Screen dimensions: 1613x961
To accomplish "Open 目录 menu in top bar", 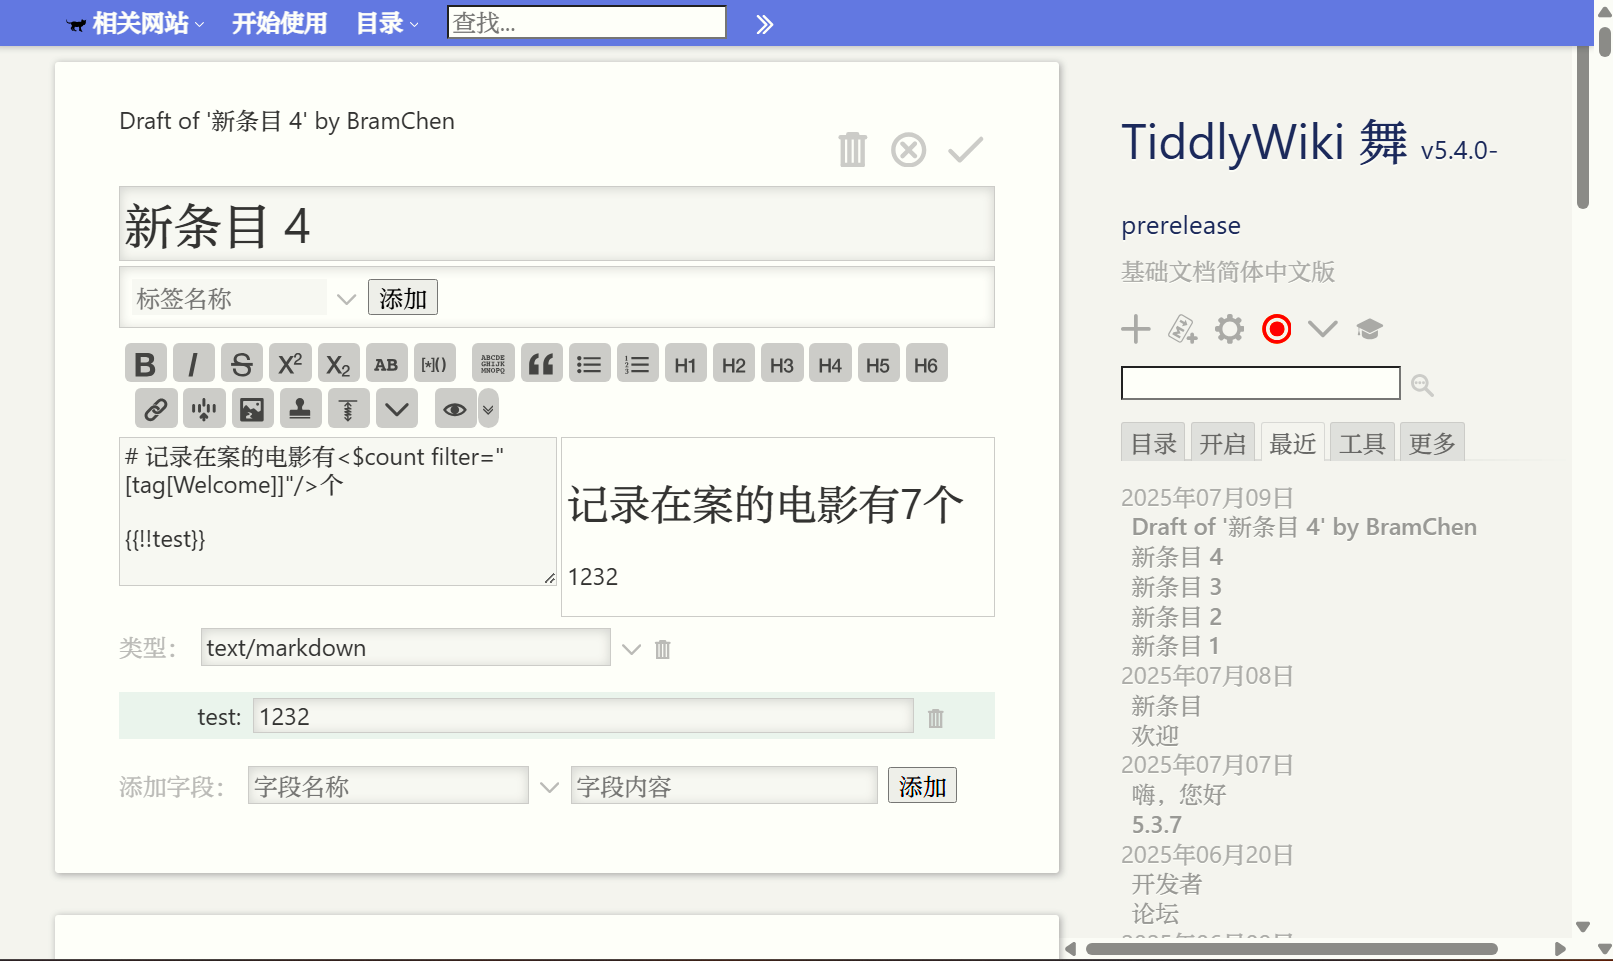I will pos(388,24).
